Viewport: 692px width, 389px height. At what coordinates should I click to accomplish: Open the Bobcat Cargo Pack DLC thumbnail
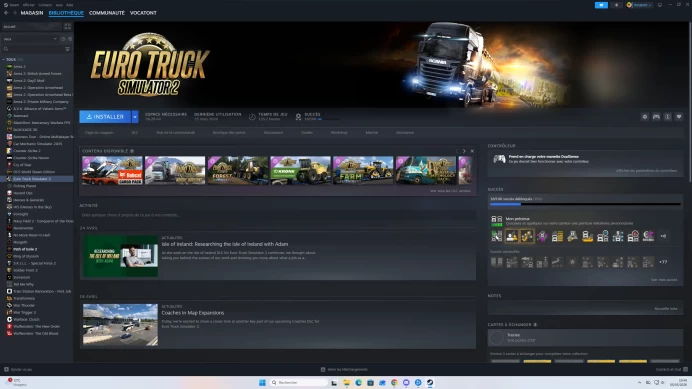112,170
